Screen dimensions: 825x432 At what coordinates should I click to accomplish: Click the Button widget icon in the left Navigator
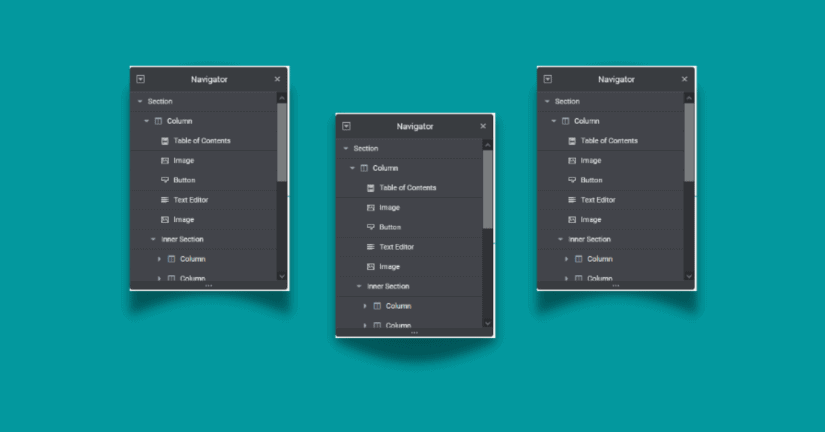click(164, 180)
